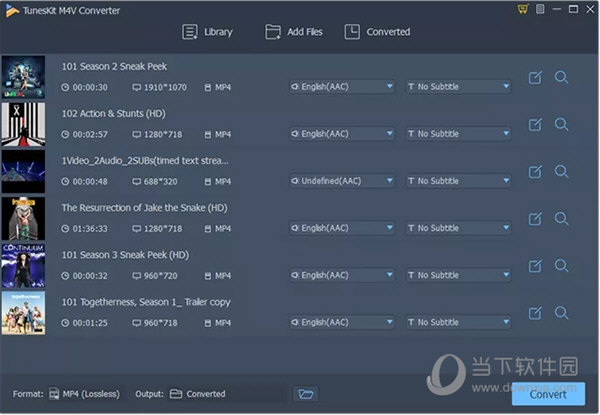This screenshot has width=600, height=415.
Task: Open subtitle dropdown for 101 Season 3 Sneak Peek
Action: 458,275
